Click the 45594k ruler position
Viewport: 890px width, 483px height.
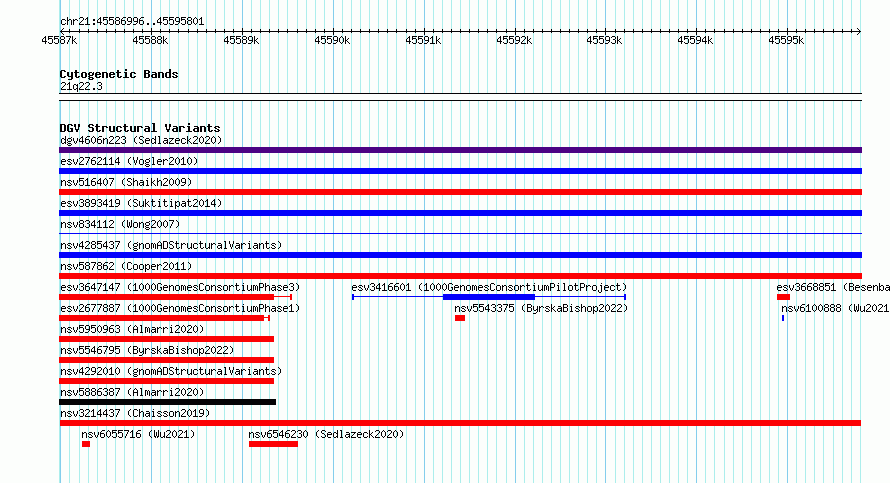coord(695,40)
